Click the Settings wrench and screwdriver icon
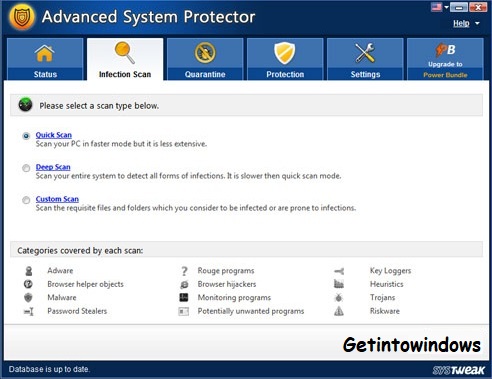The image size is (492, 379). tap(365, 53)
